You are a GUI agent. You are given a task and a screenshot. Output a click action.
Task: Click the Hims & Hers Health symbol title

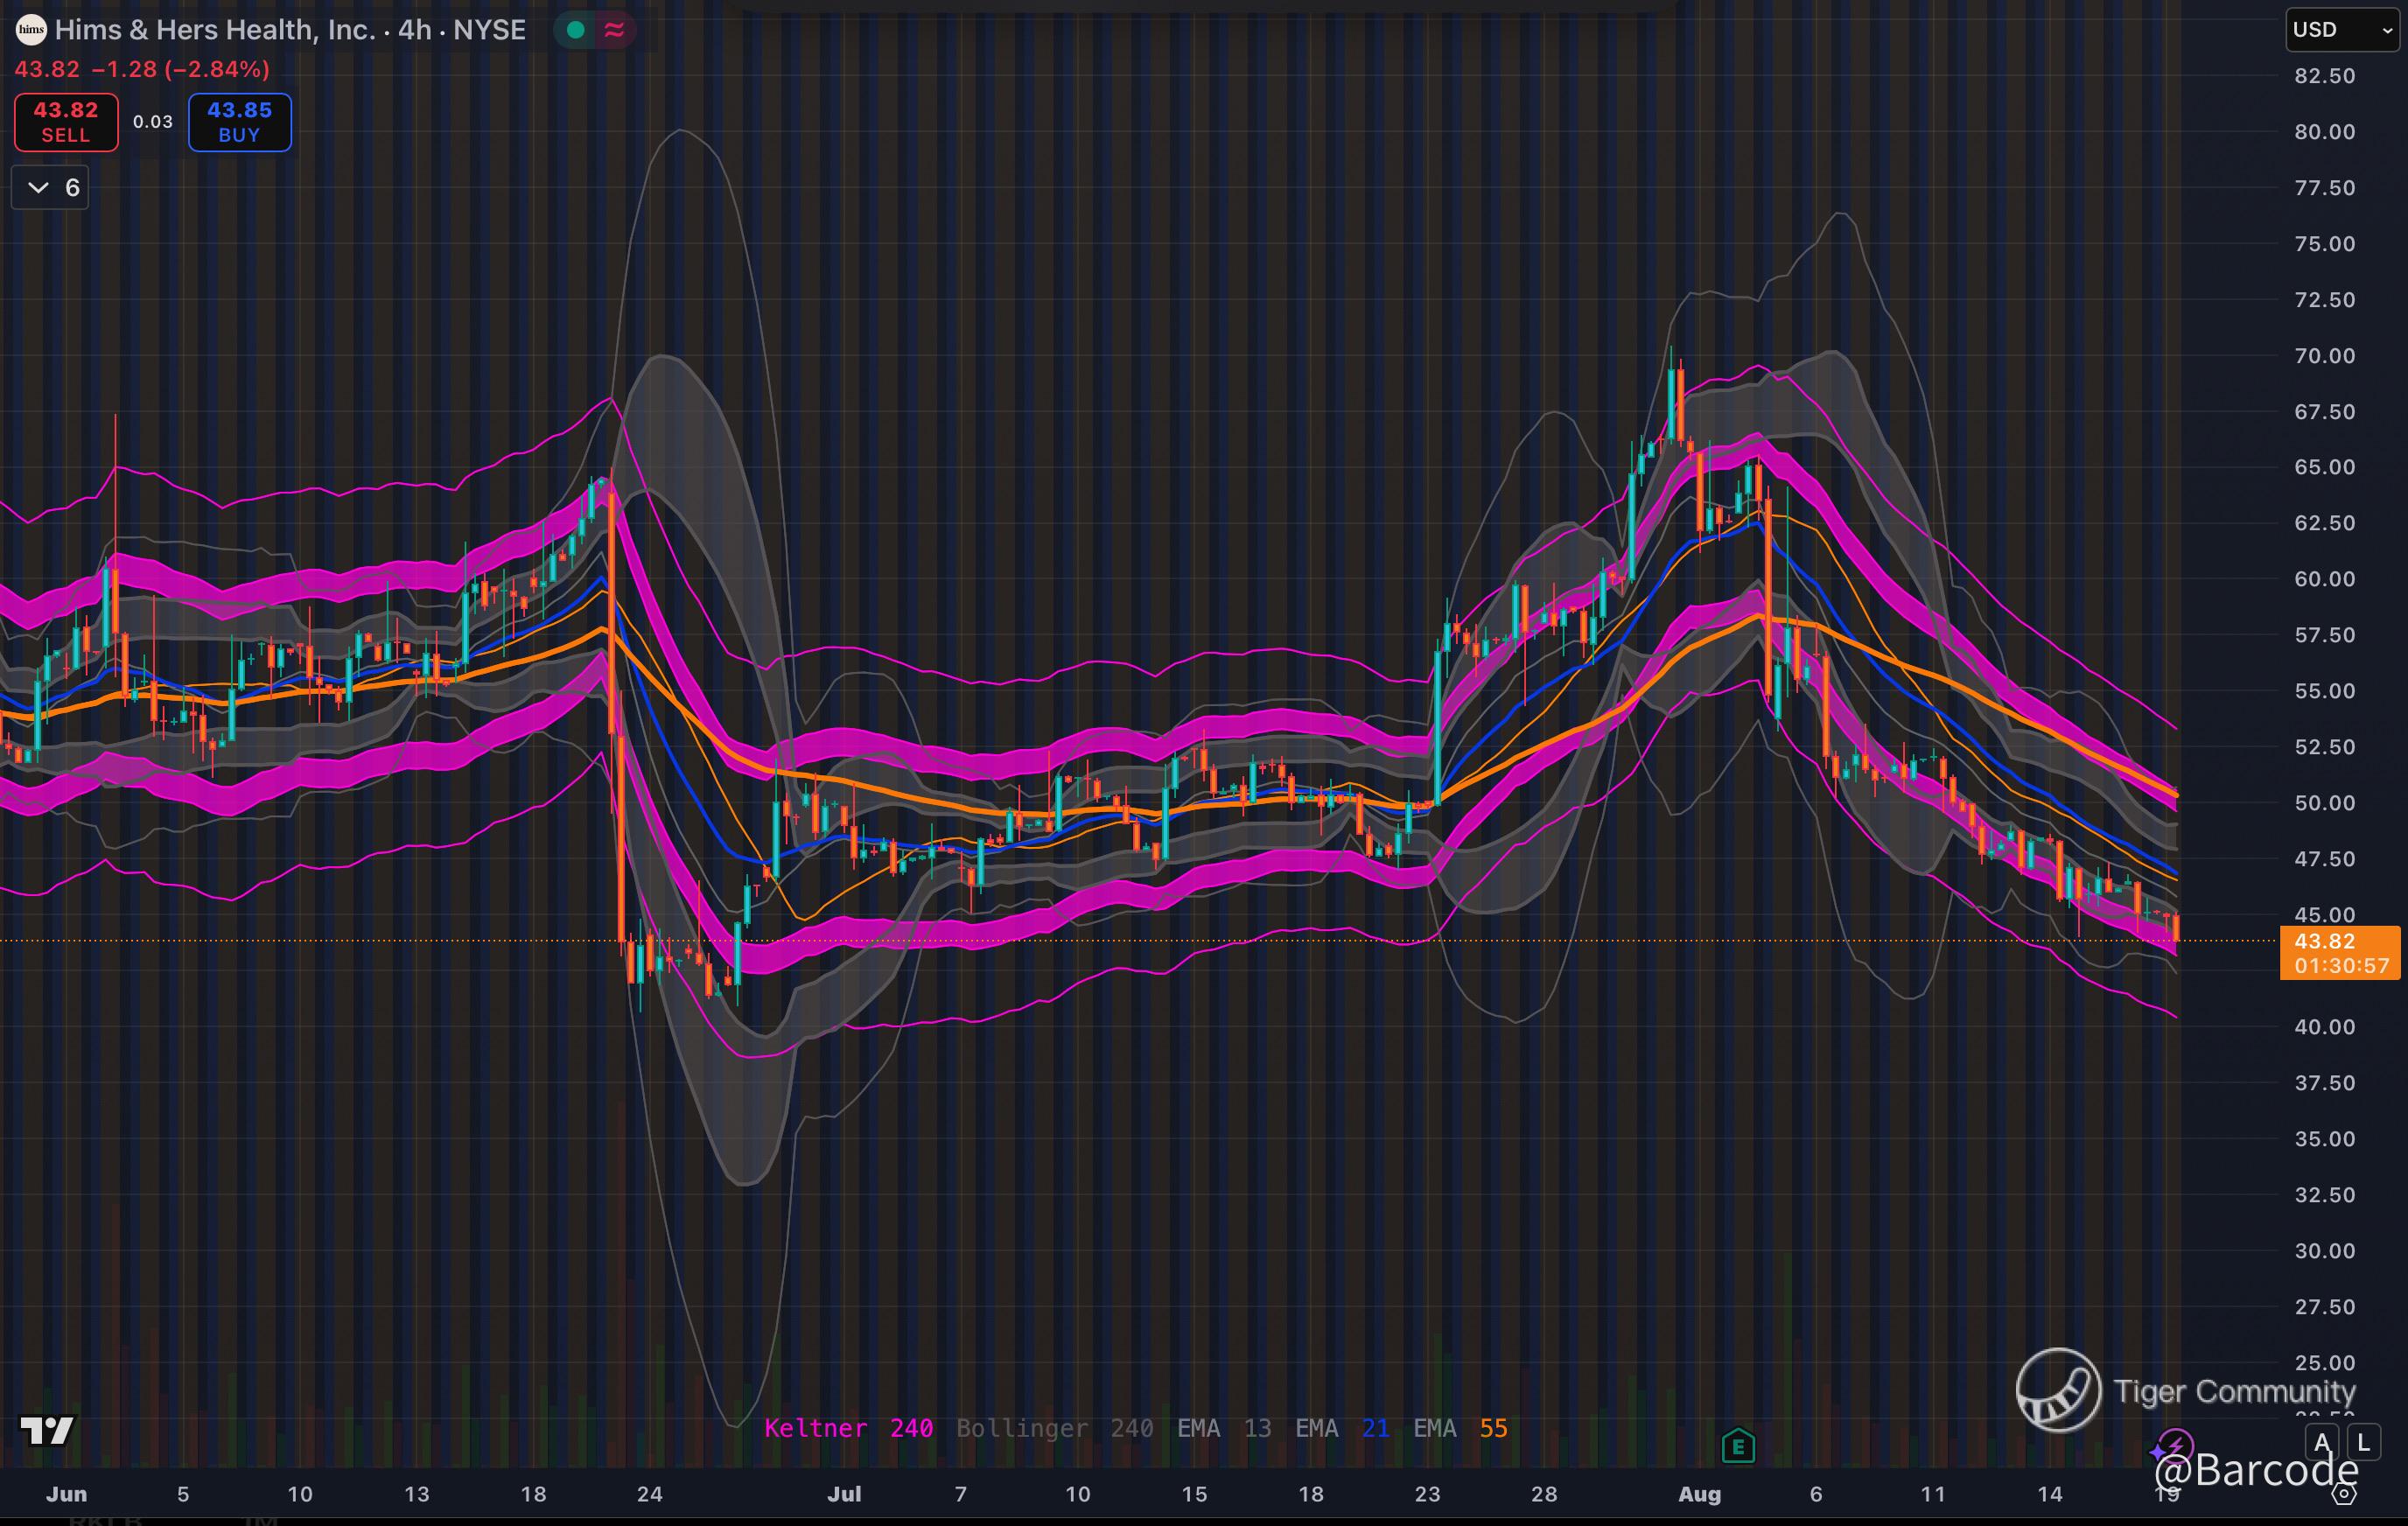215,30
